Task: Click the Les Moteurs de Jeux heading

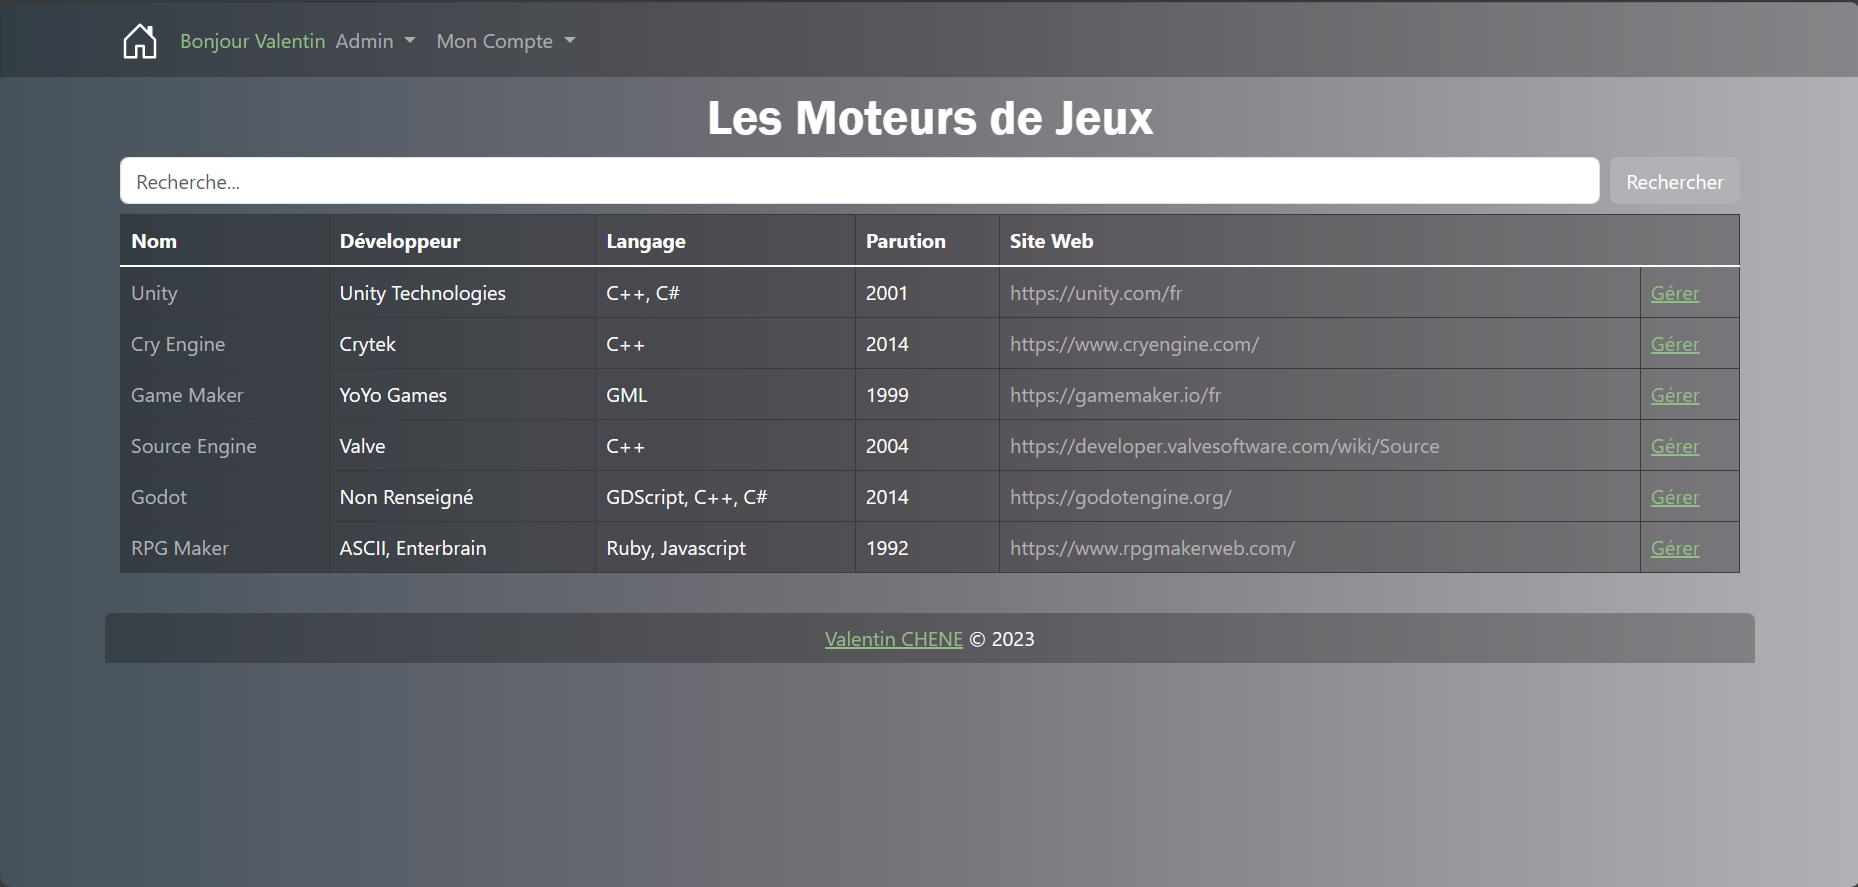Action: [x=930, y=118]
